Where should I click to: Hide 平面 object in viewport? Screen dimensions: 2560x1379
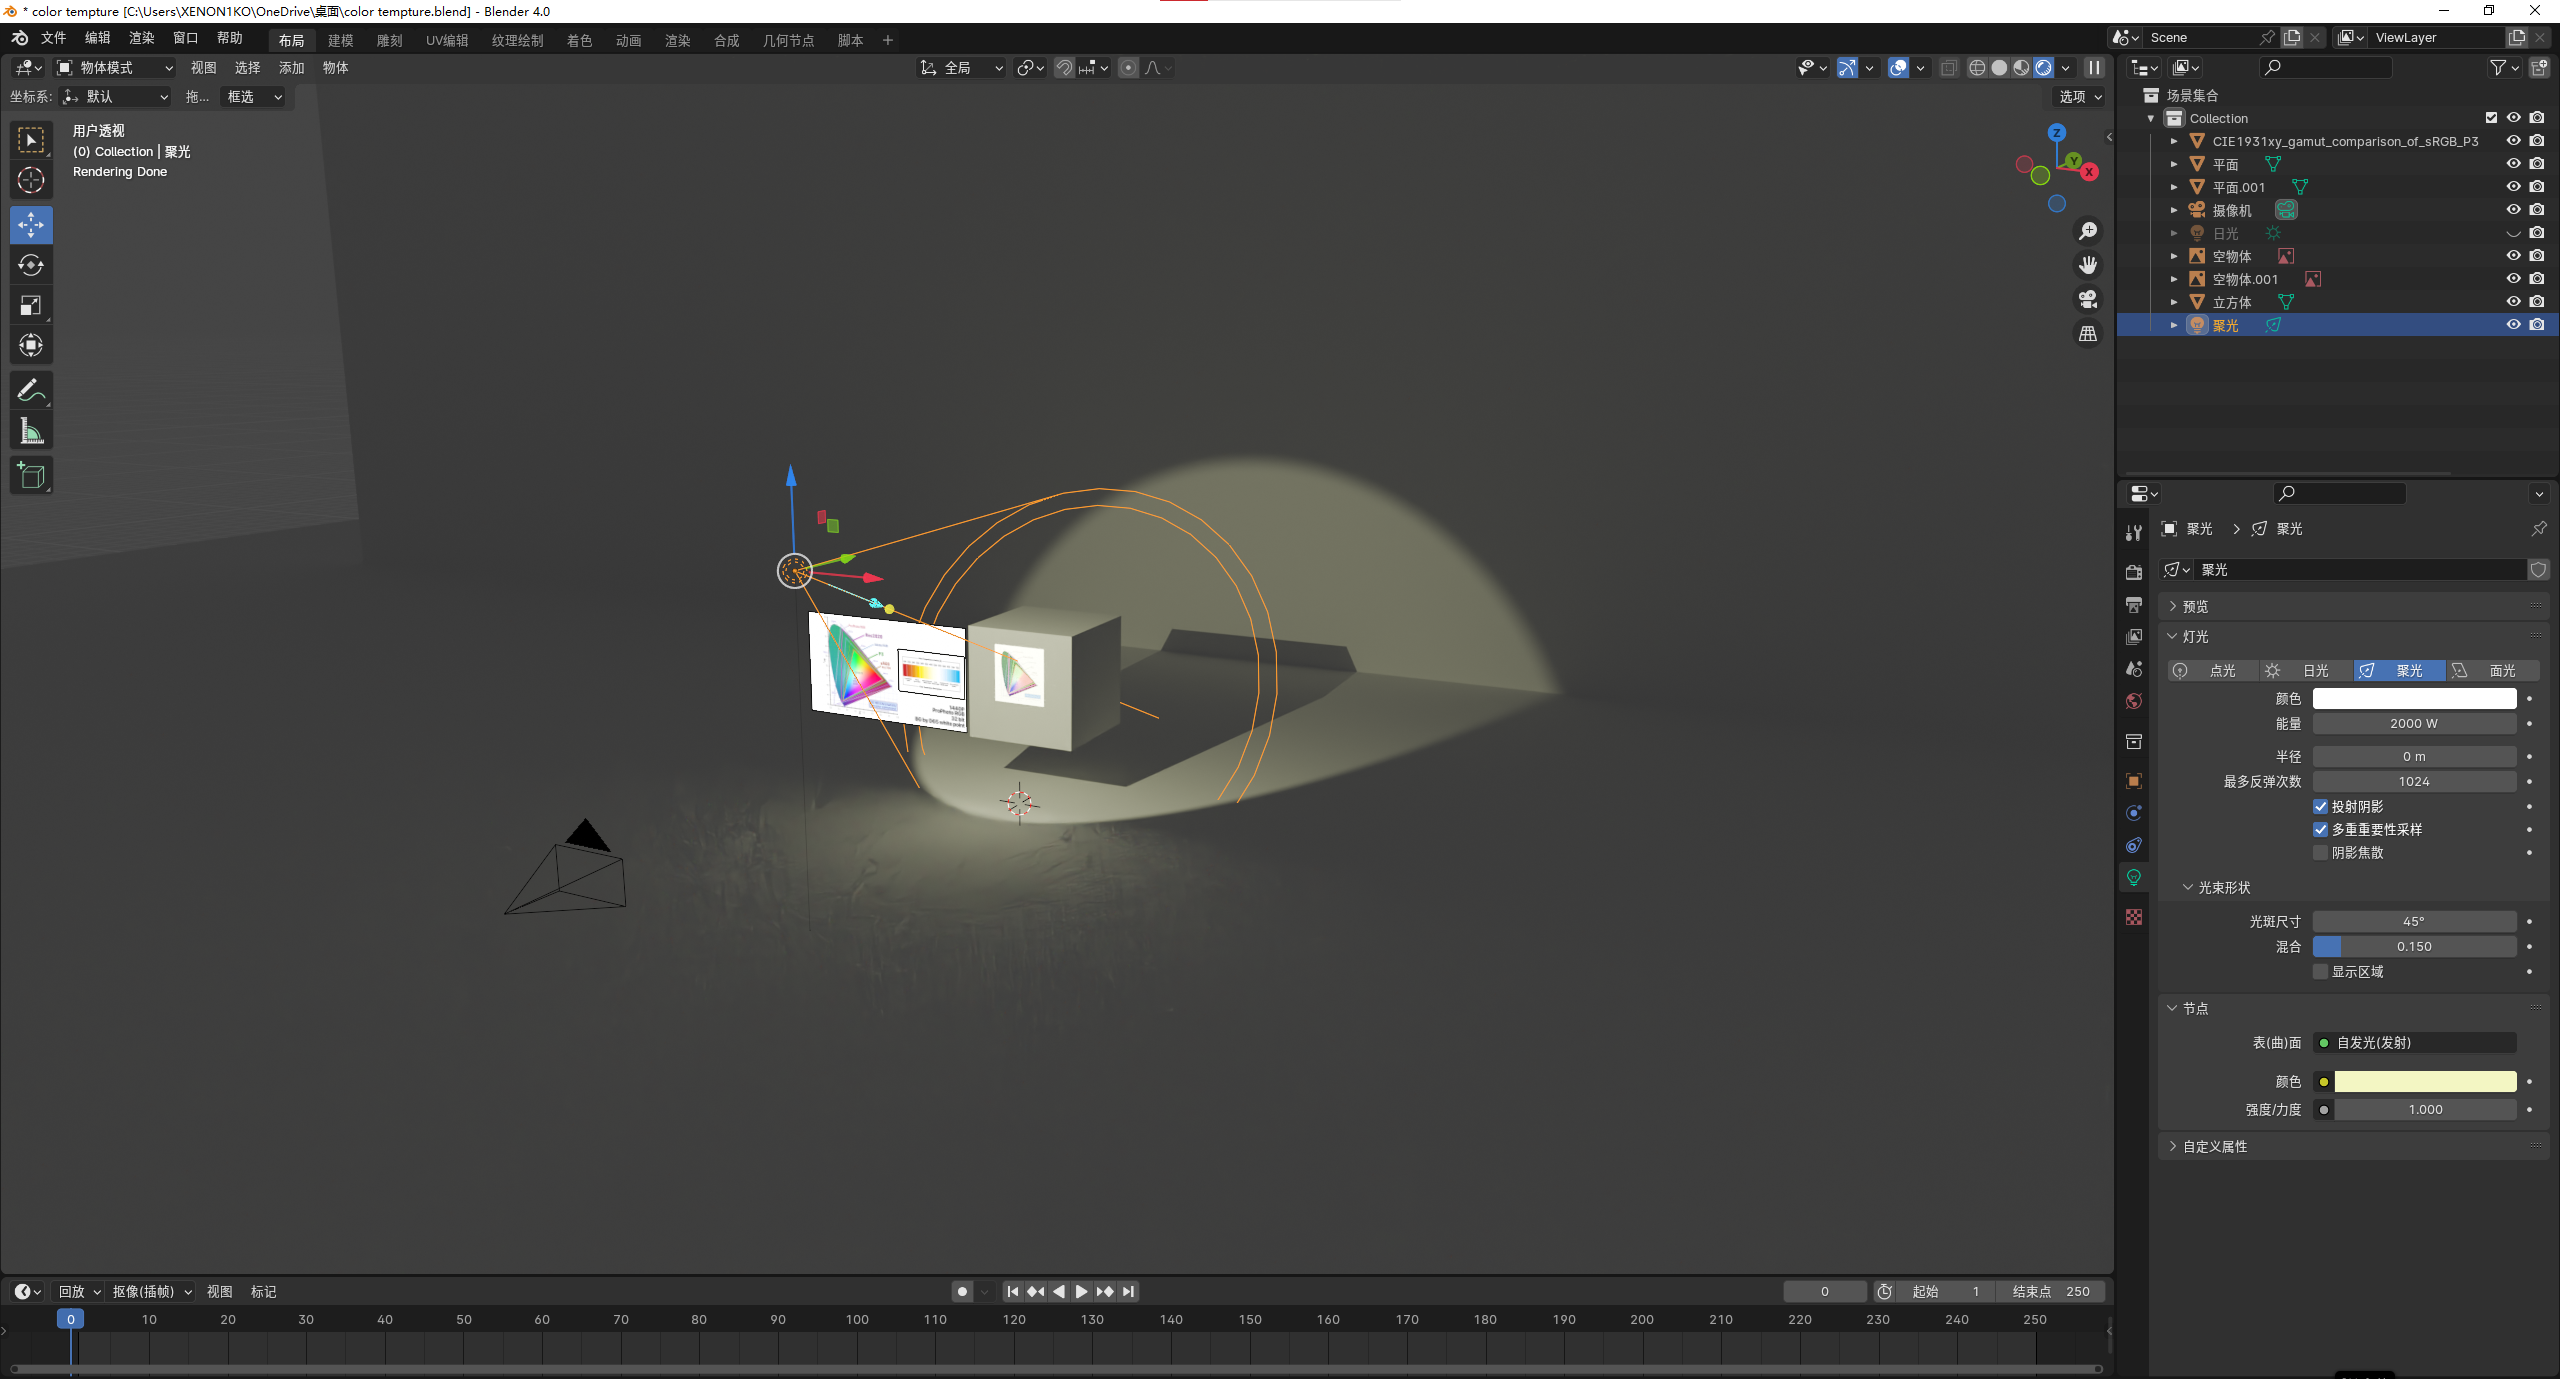(x=2513, y=164)
